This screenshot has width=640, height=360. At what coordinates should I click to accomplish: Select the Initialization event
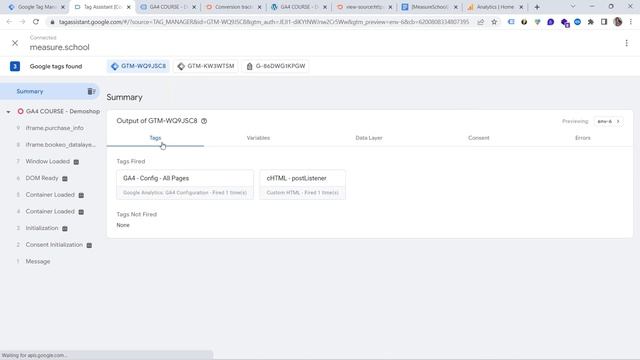pyautogui.click(x=42, y=228)
